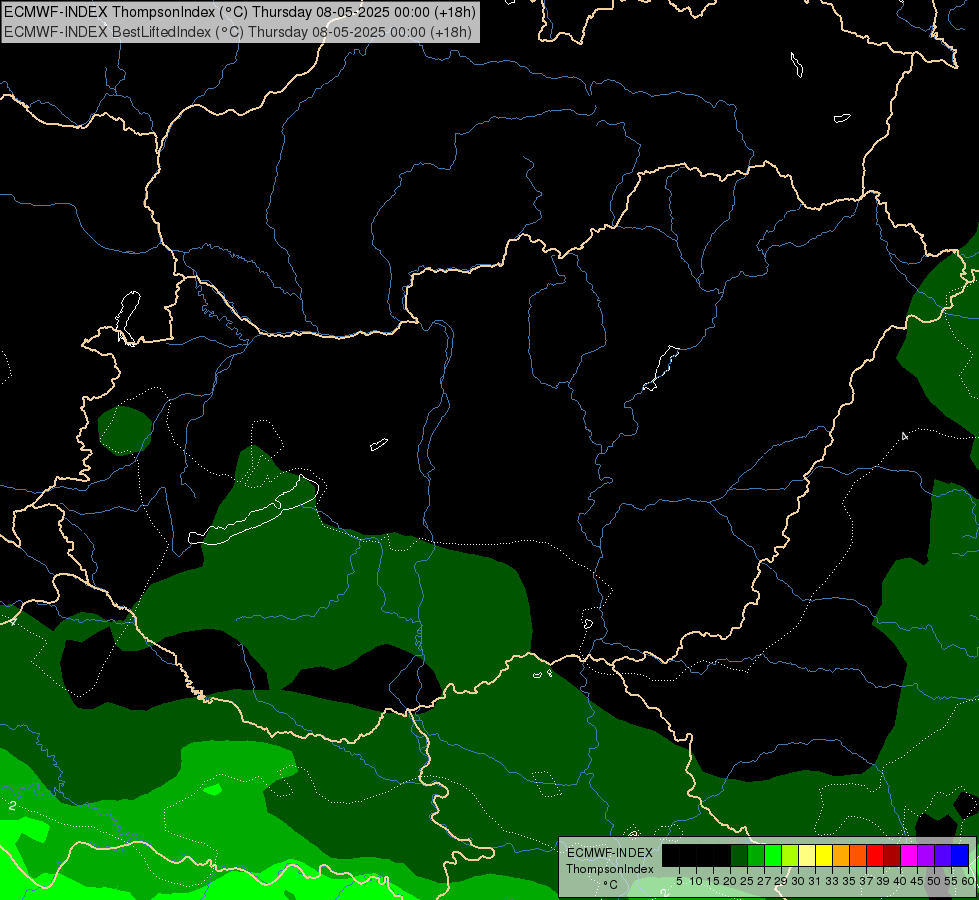Click the orange-red 35–37 legend swatch
The width and height of the screenshot is (979, 900).
coord(858,855)
